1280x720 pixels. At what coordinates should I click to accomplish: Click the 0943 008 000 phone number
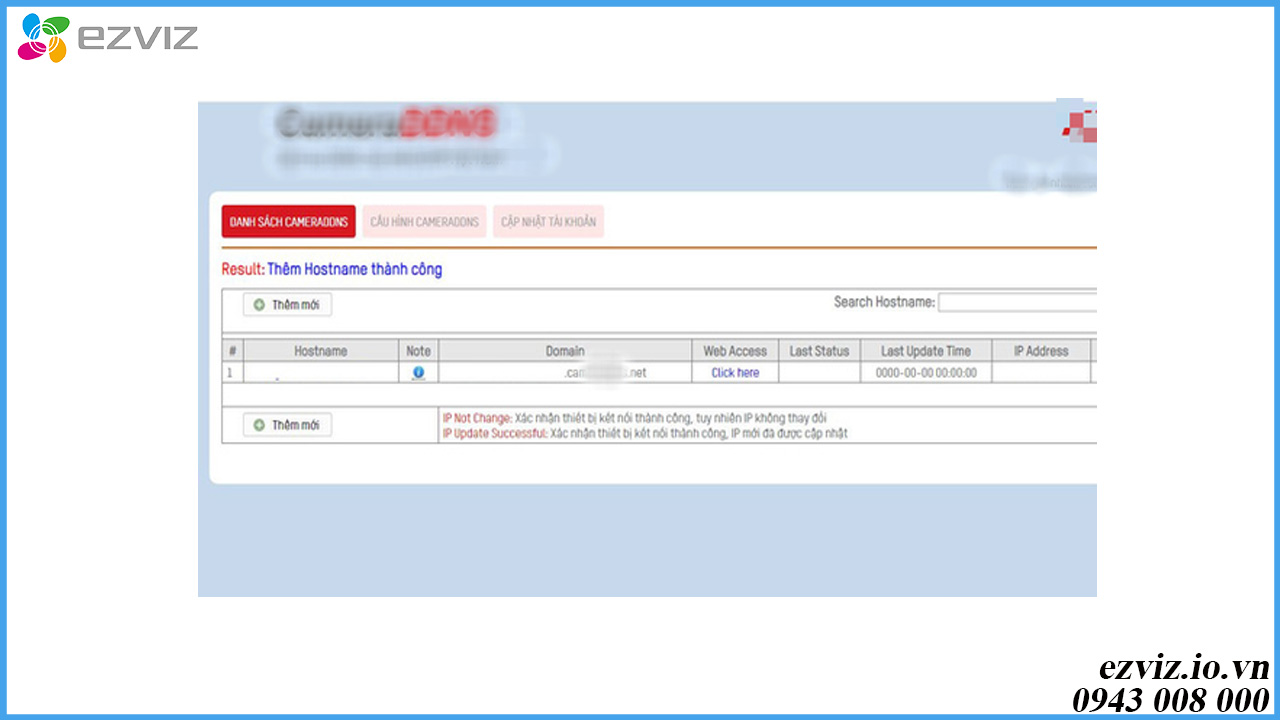pos(1170,699)
